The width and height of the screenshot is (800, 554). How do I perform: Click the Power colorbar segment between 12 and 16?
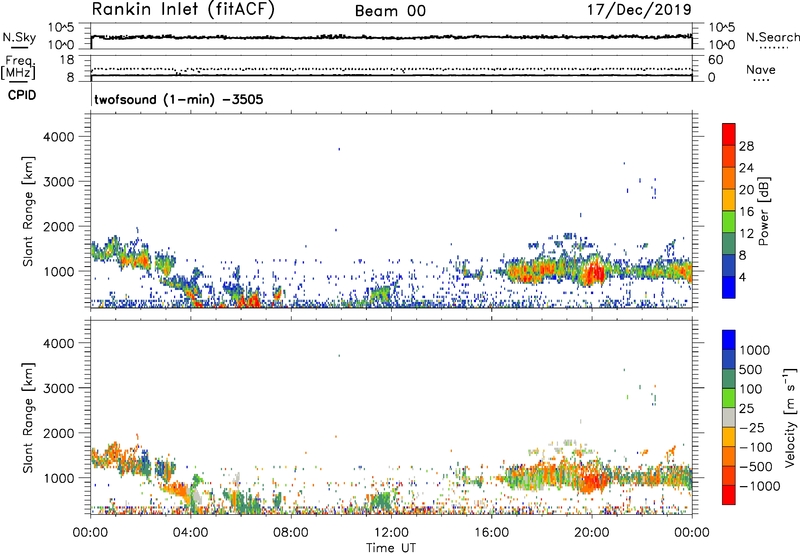(729, 221)
